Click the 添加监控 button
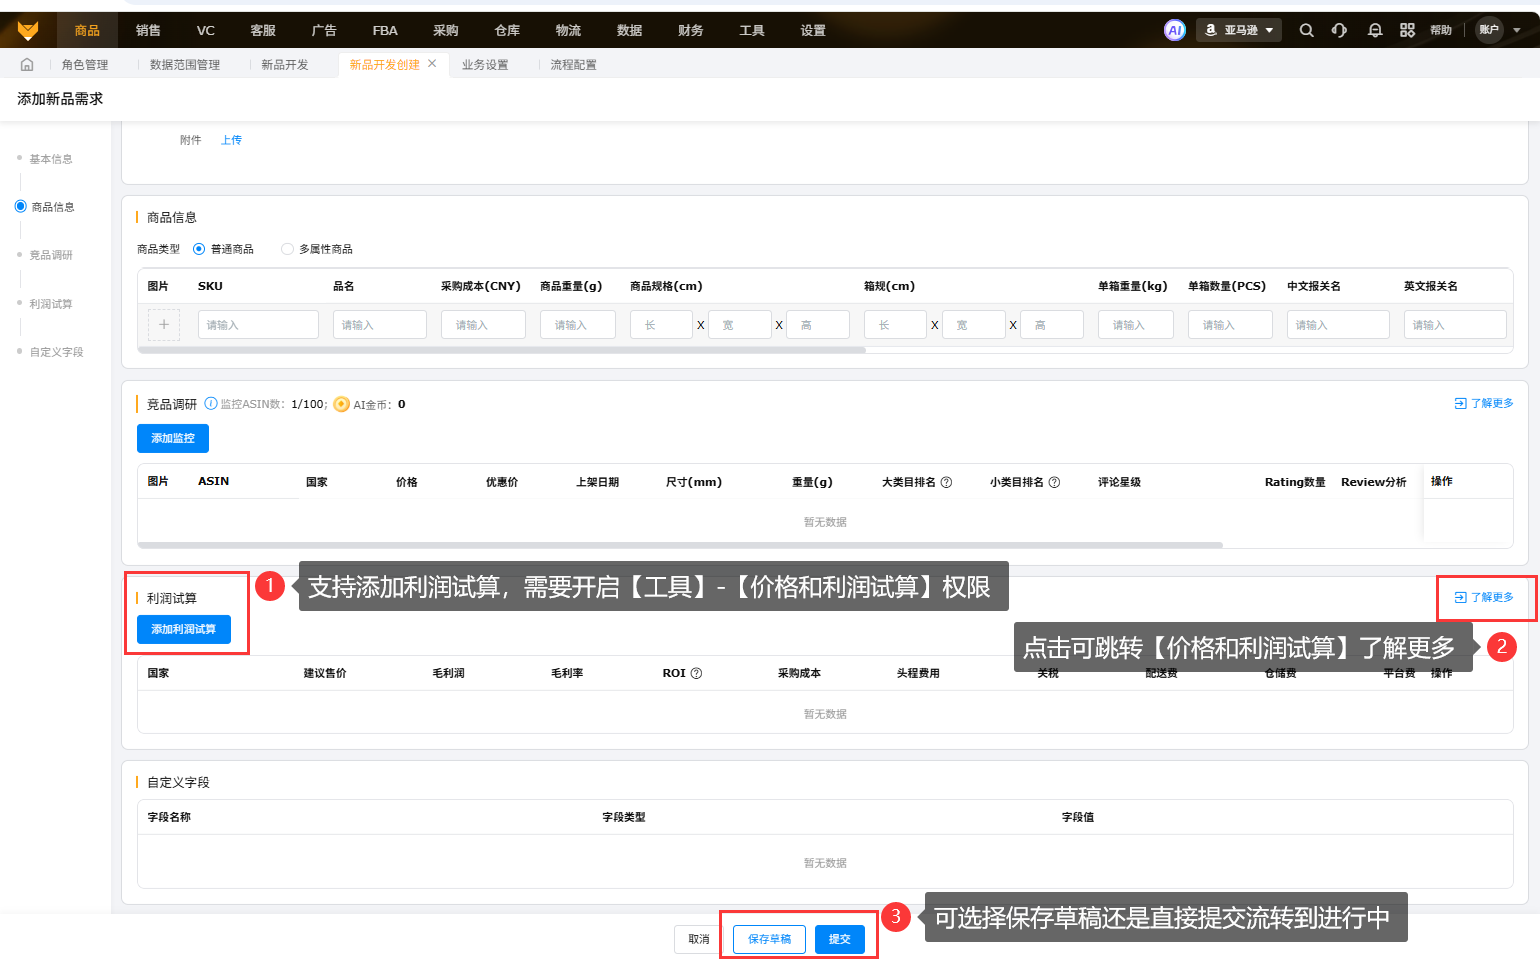Screen dimensions: 1540x962 (x=173, y=438)
